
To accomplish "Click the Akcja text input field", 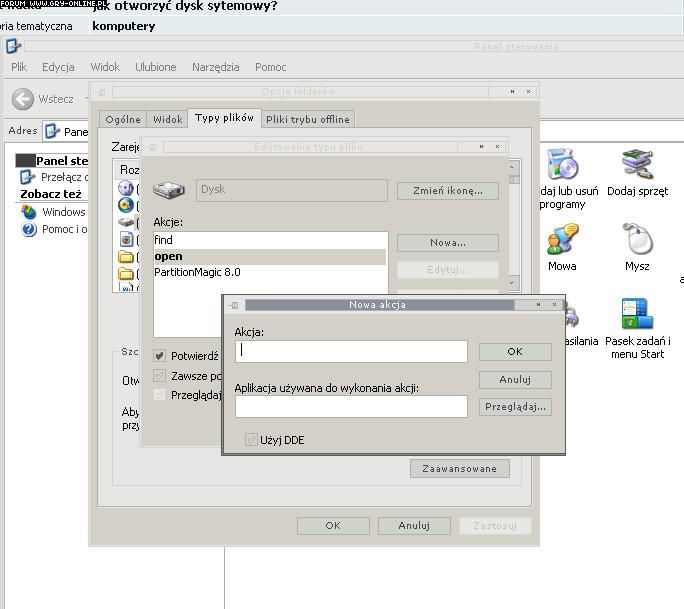I will point(351,351).
